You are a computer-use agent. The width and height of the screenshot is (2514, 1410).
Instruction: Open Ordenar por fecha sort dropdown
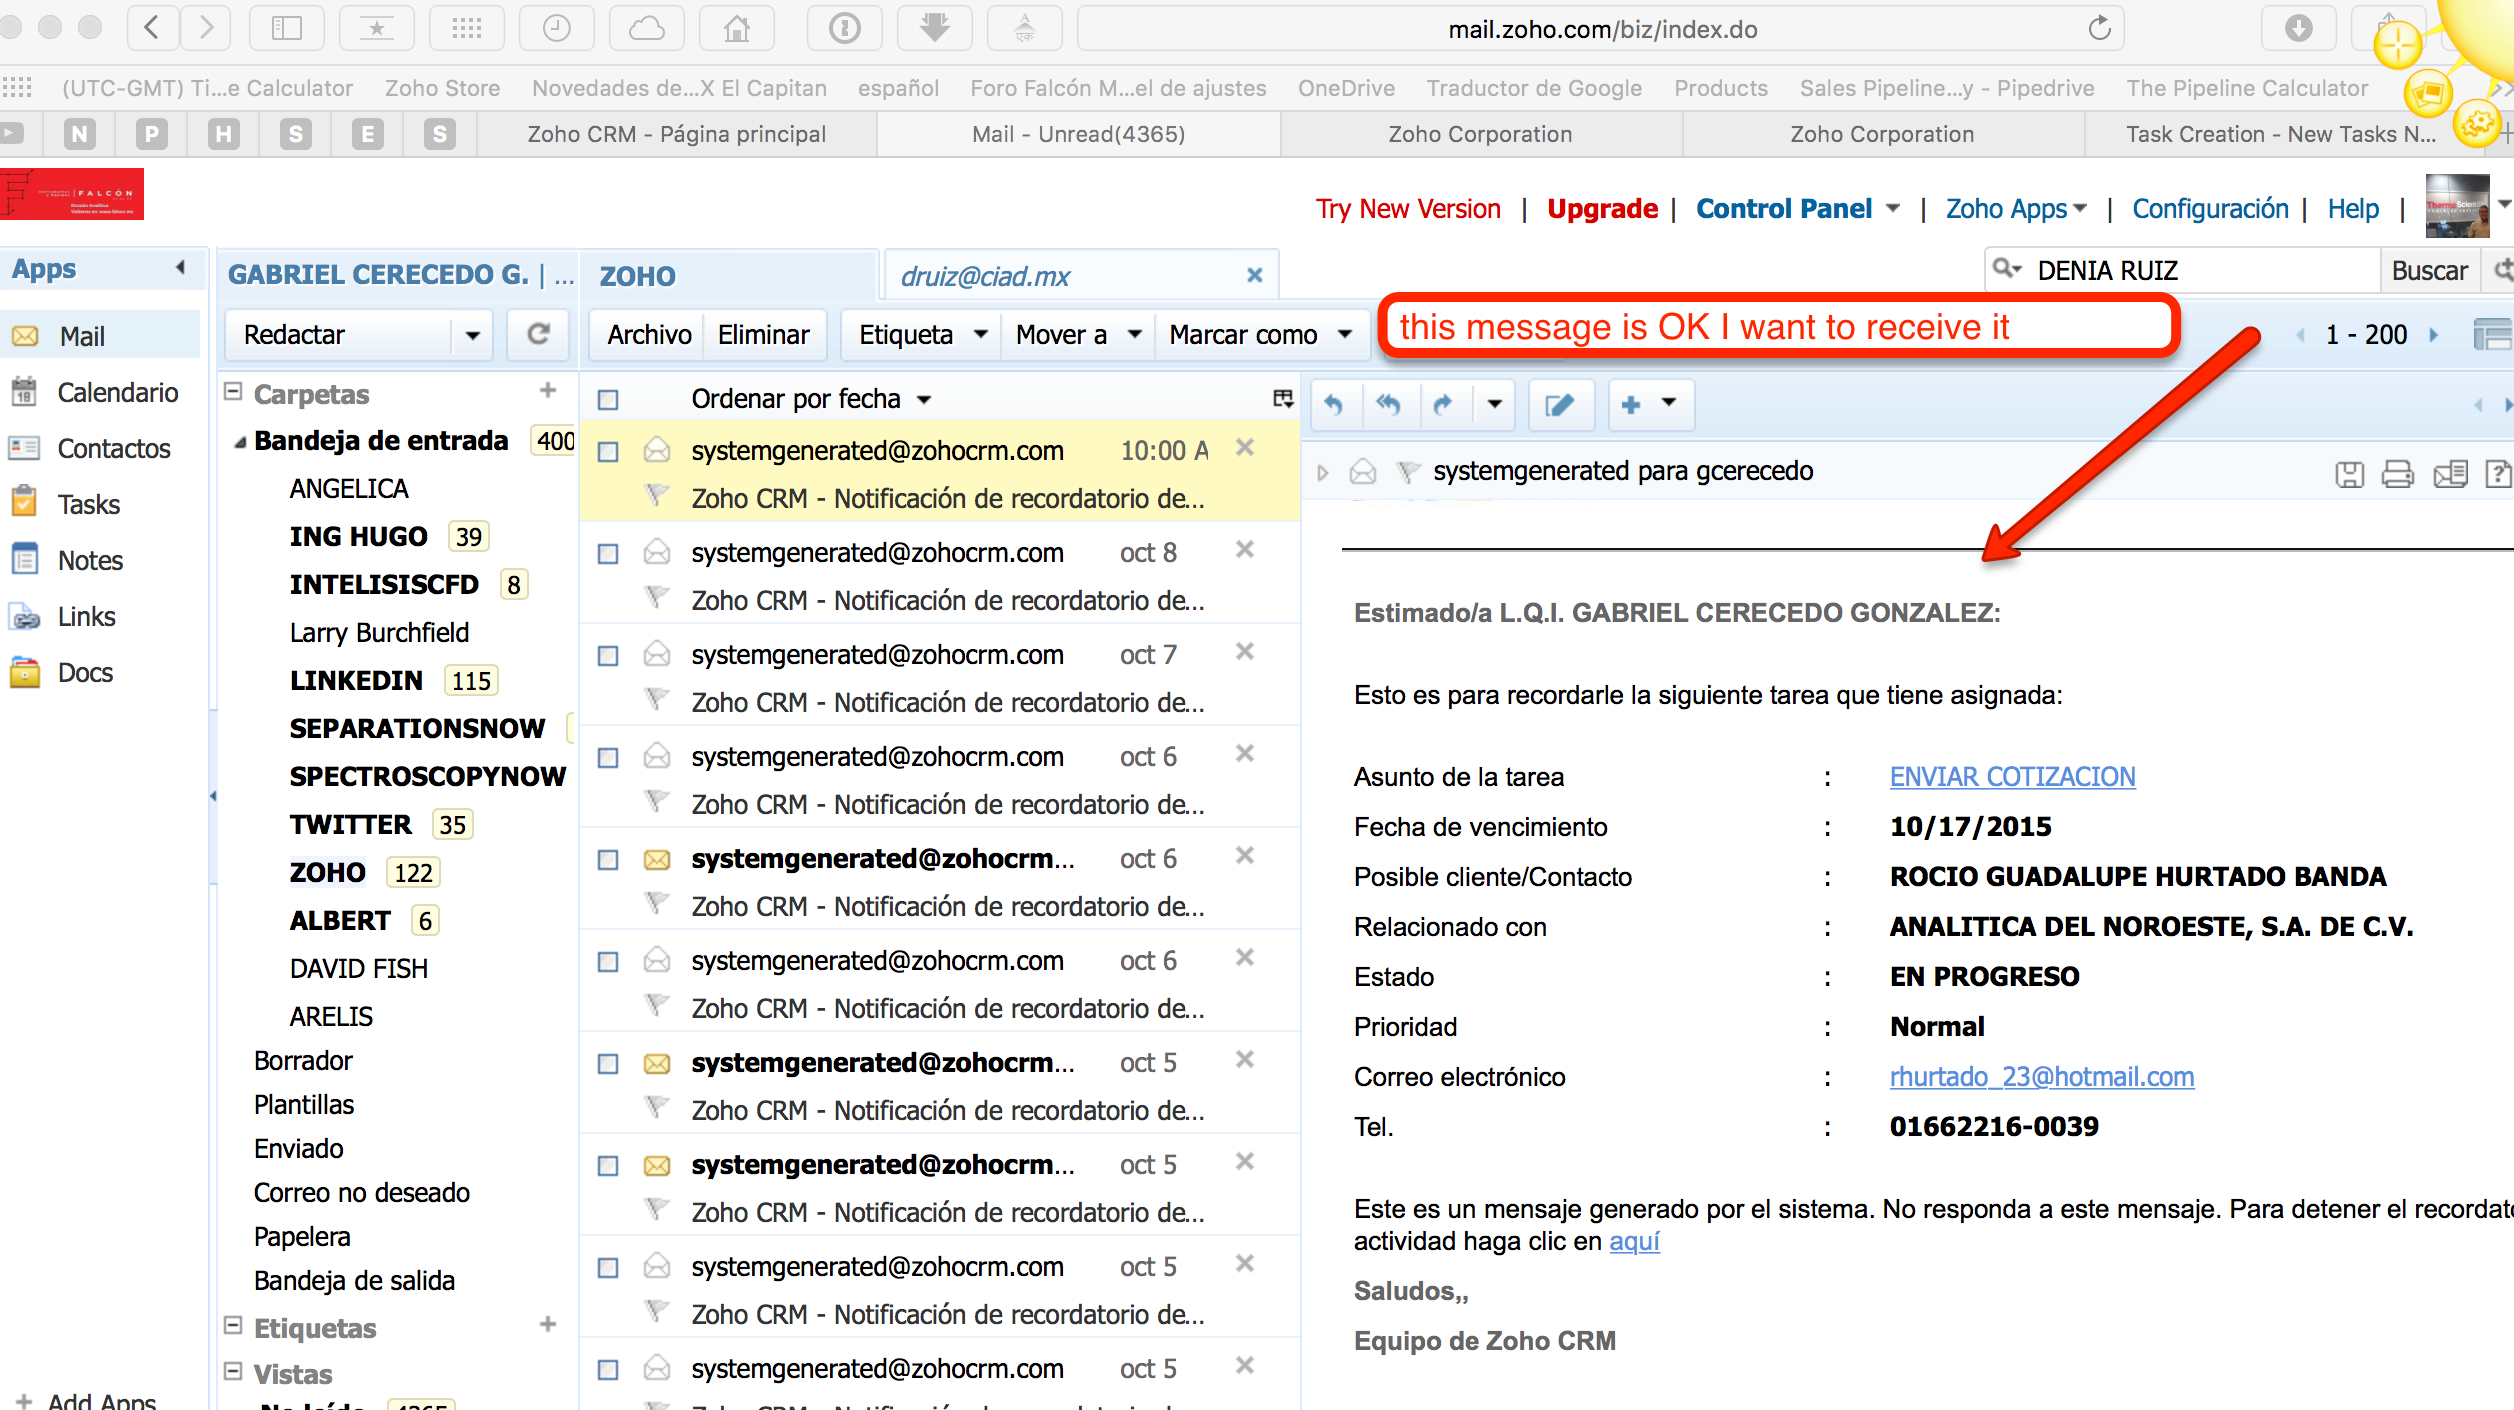coord(811,399)
